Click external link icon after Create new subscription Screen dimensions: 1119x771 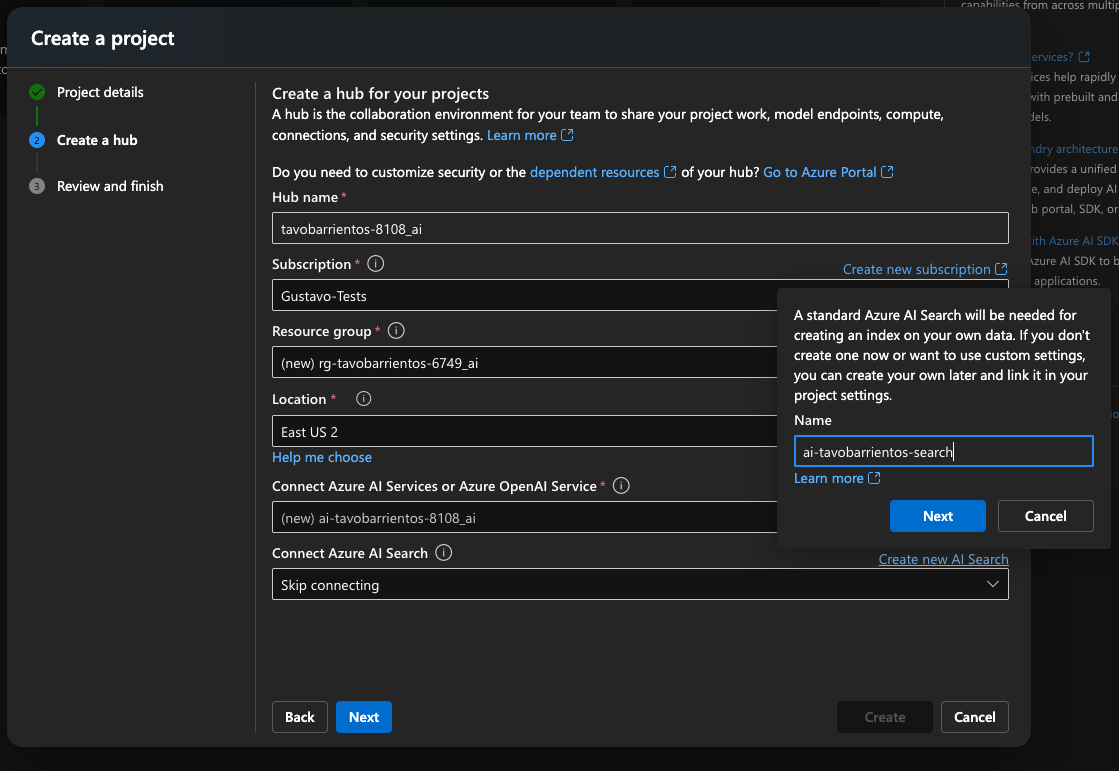pos(1001,269)
